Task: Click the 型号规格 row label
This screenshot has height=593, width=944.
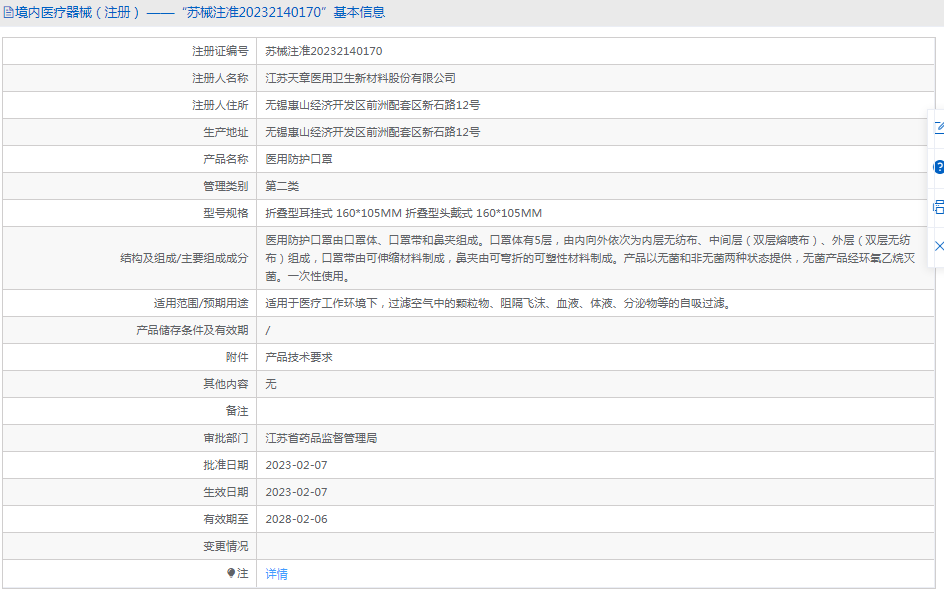Action: (225, 213)
